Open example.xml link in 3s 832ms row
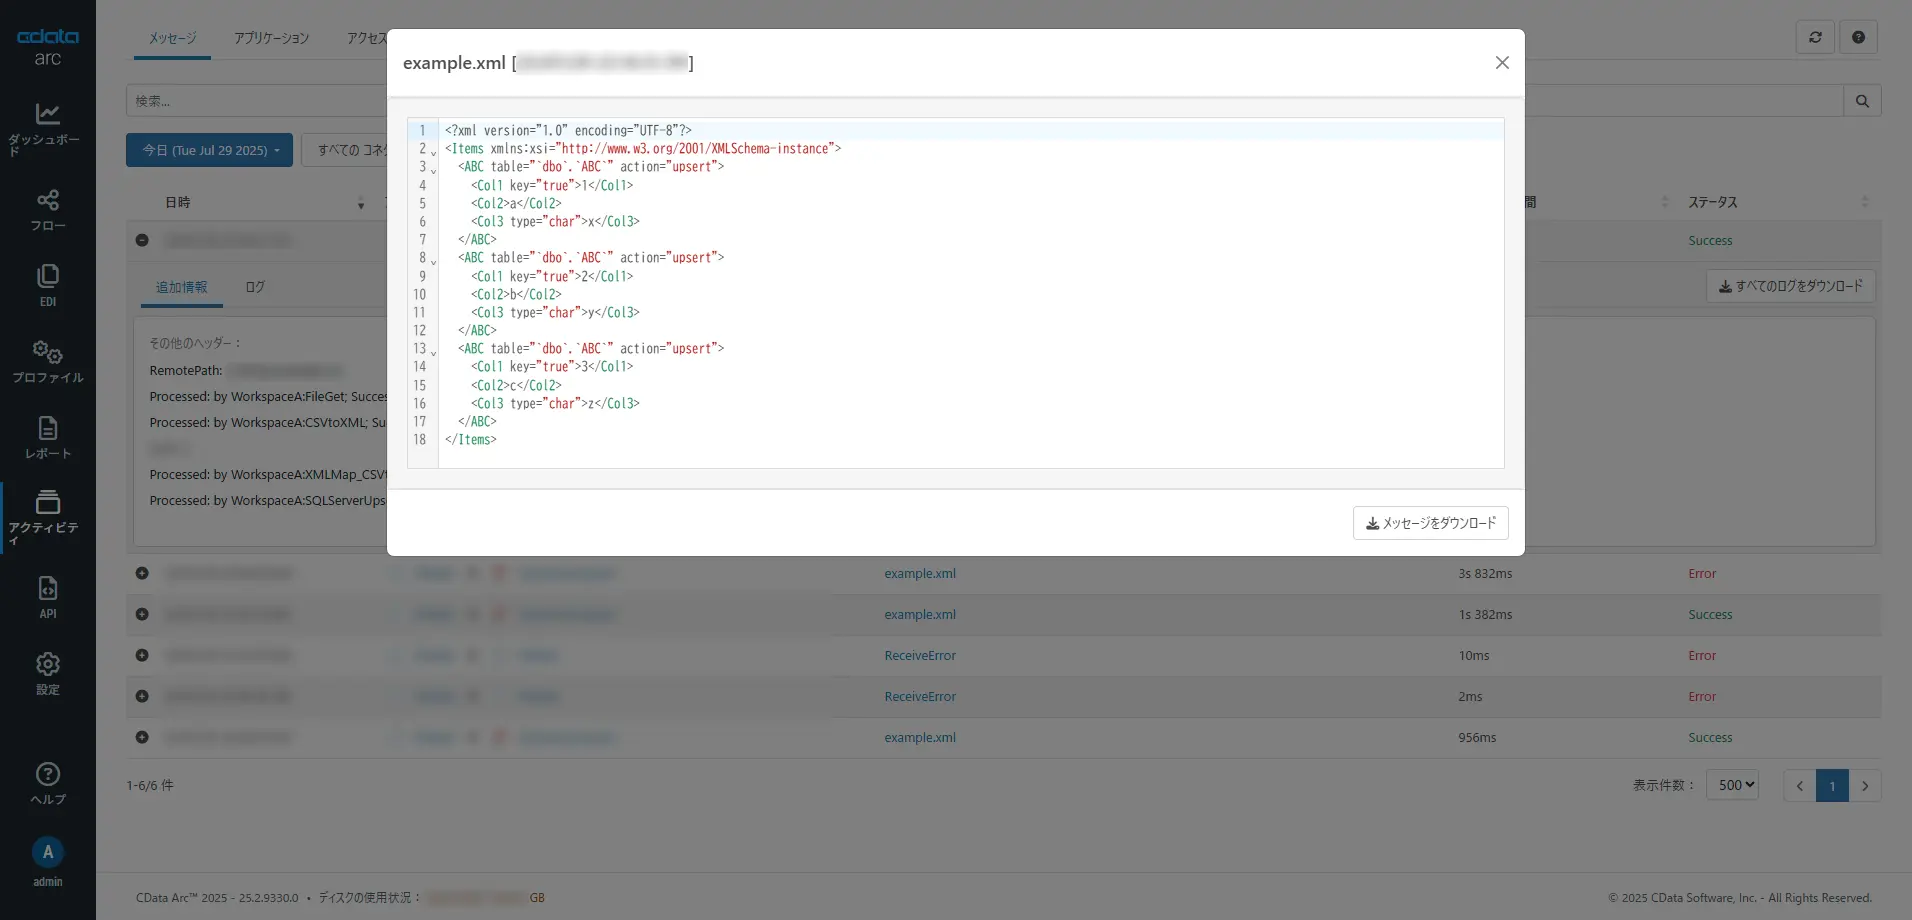Image resolution: width=1912 pixels, height=920 pixels. (920, 574)
